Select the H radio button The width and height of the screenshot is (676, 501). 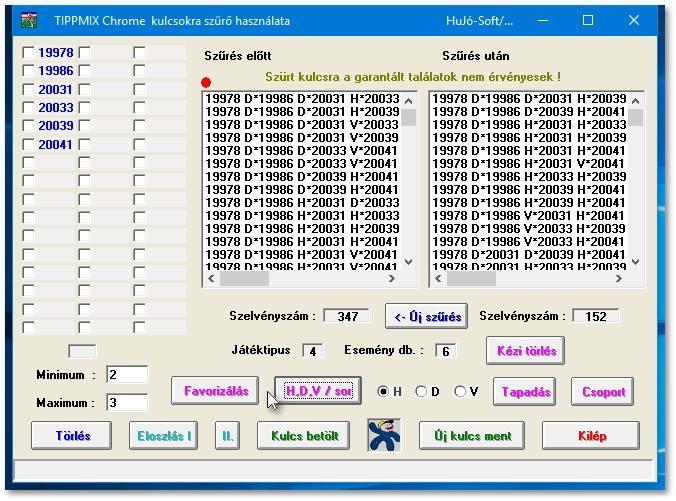point(383,391)
